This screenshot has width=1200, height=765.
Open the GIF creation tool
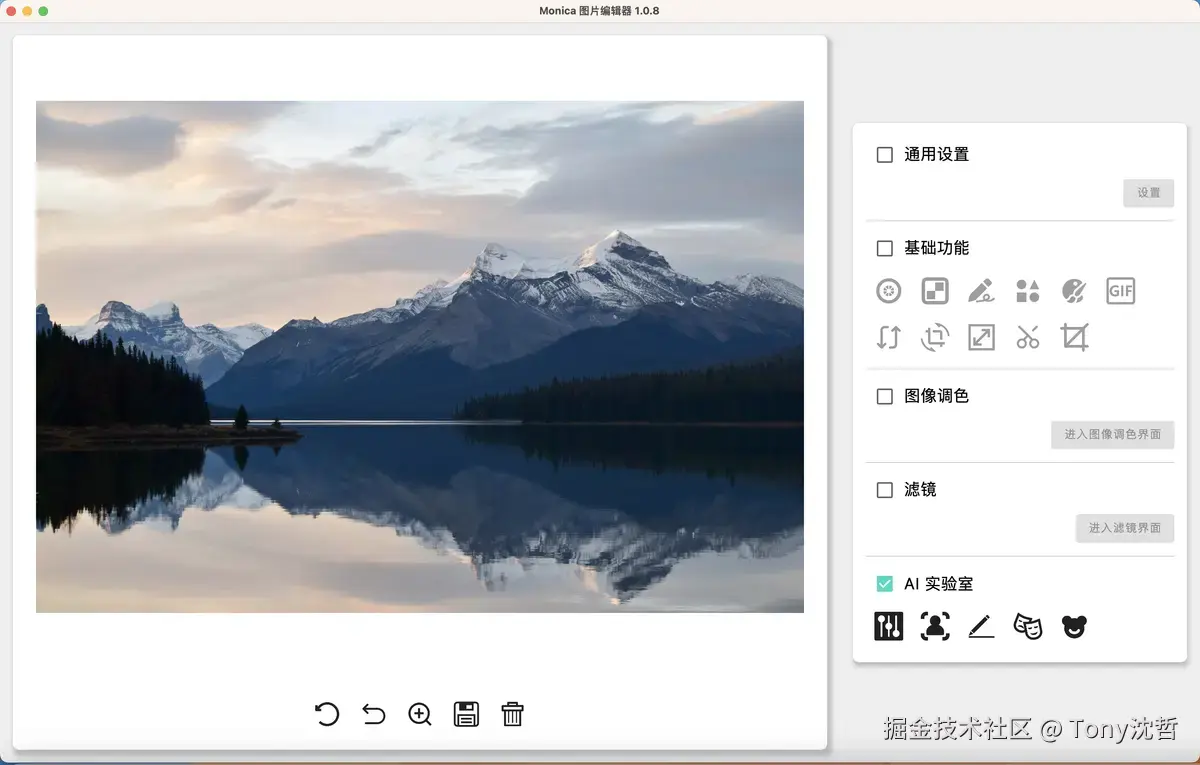click(1120, 291)
